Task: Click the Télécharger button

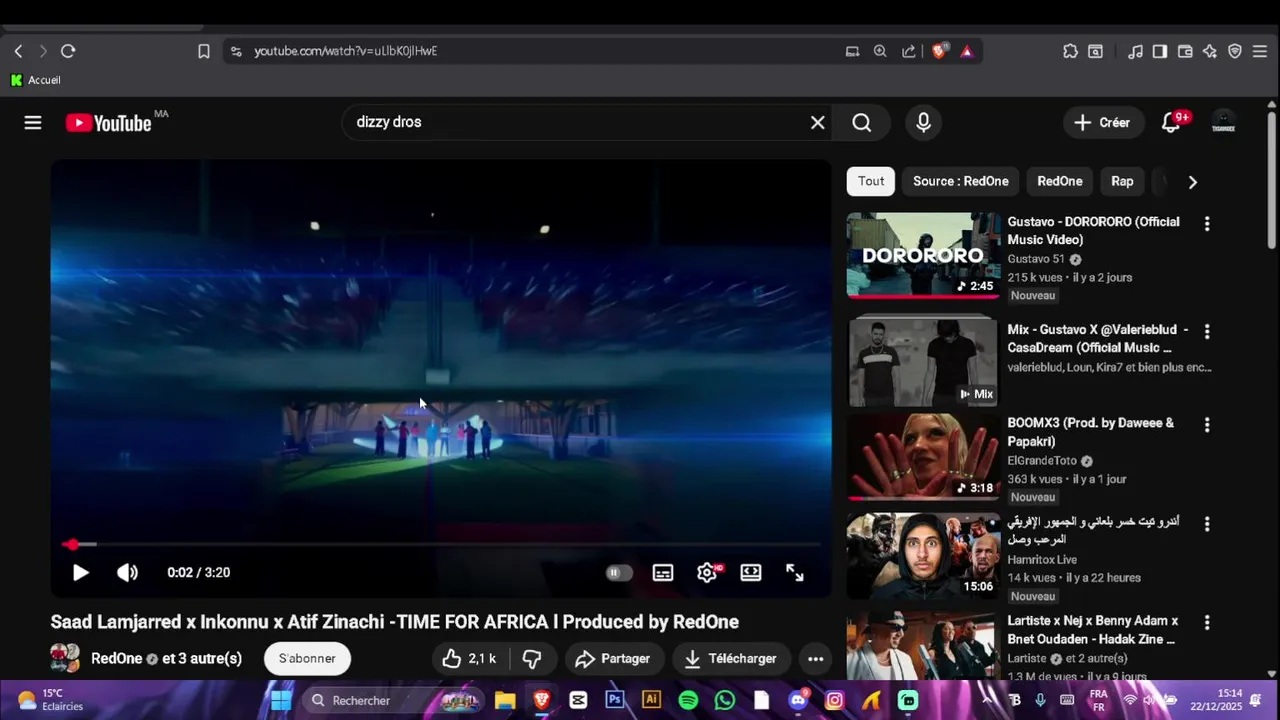Action: (730, 658)
